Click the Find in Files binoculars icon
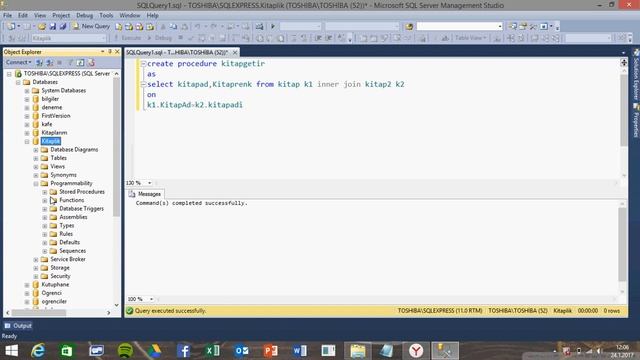The width and height of the screenshot is (640, 360). [x=409, y=27]
